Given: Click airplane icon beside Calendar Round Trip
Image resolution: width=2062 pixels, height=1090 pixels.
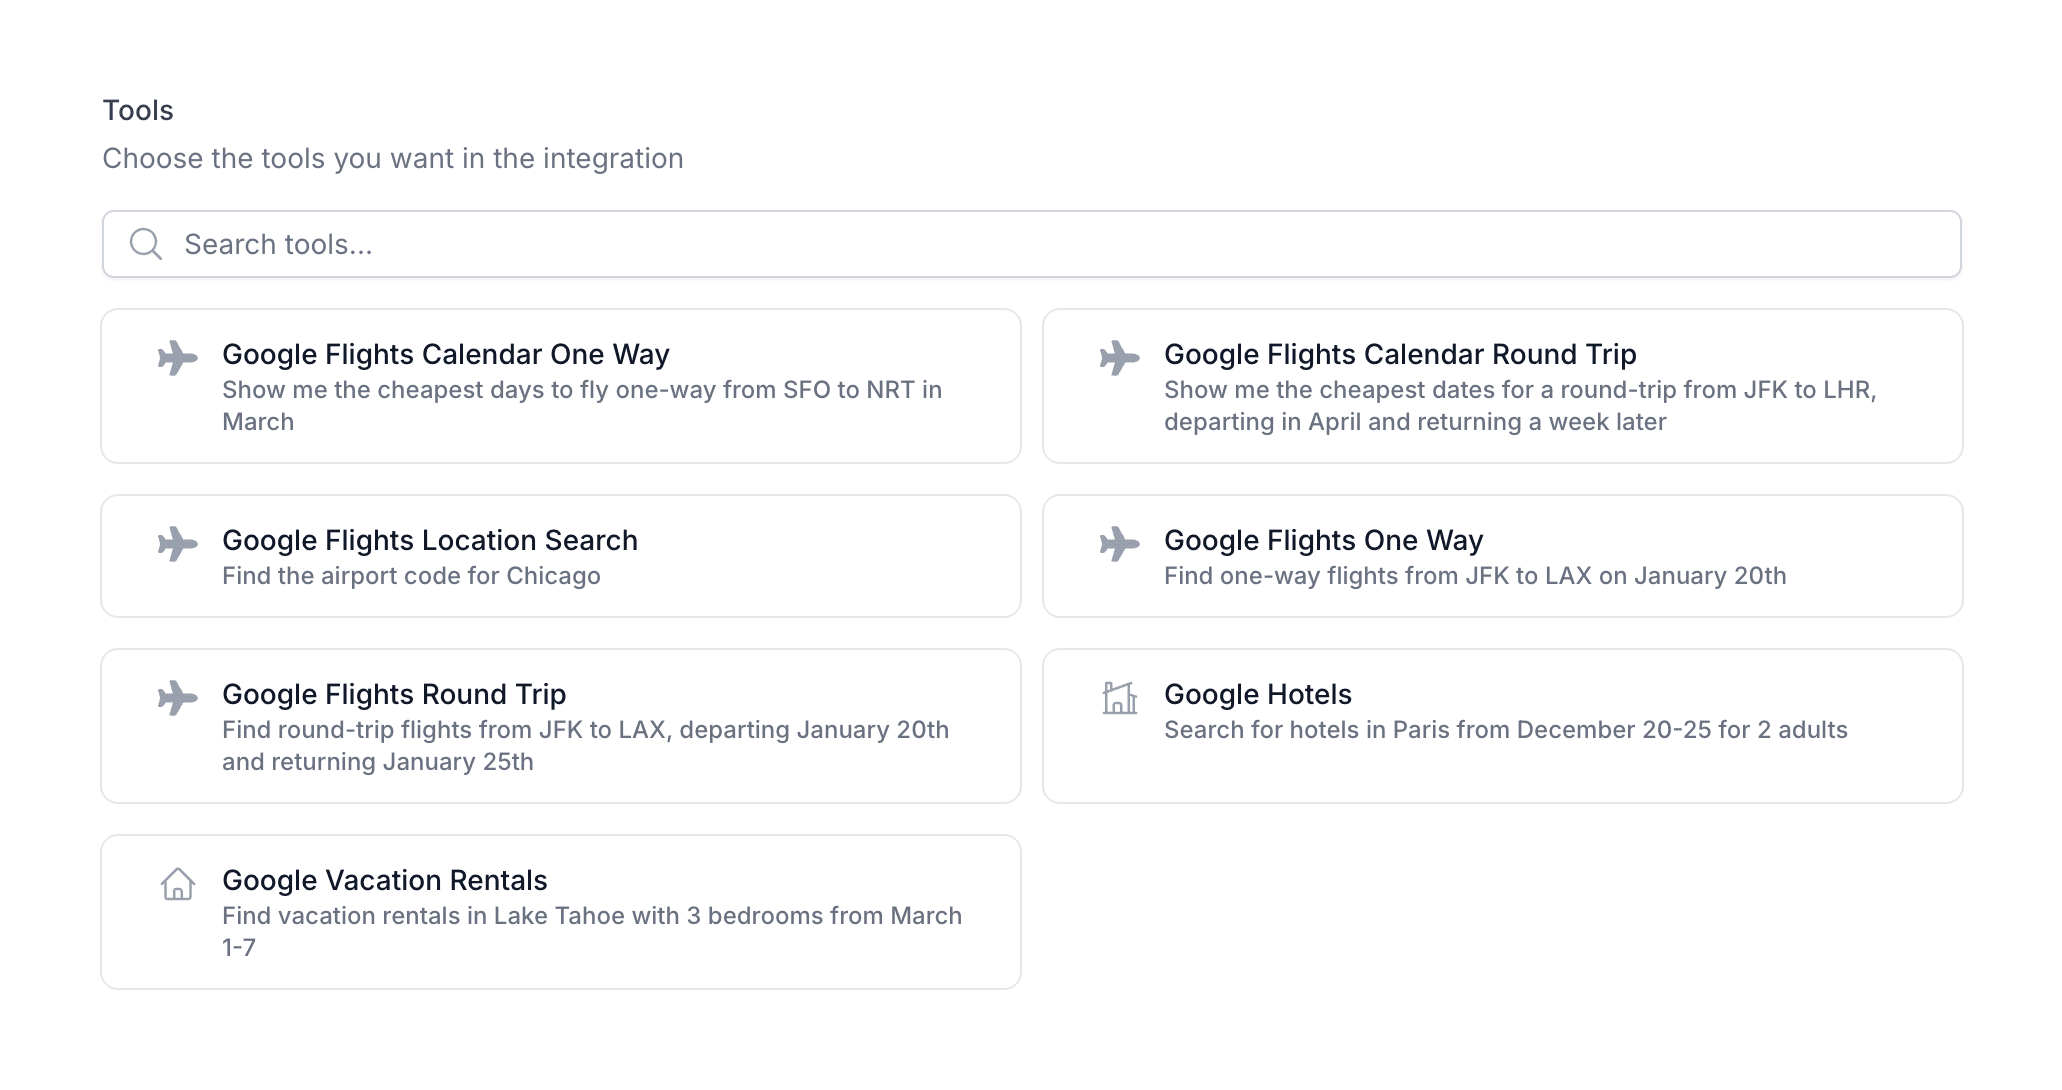Looking at the screenshot, I should [x=1120, y=358].
